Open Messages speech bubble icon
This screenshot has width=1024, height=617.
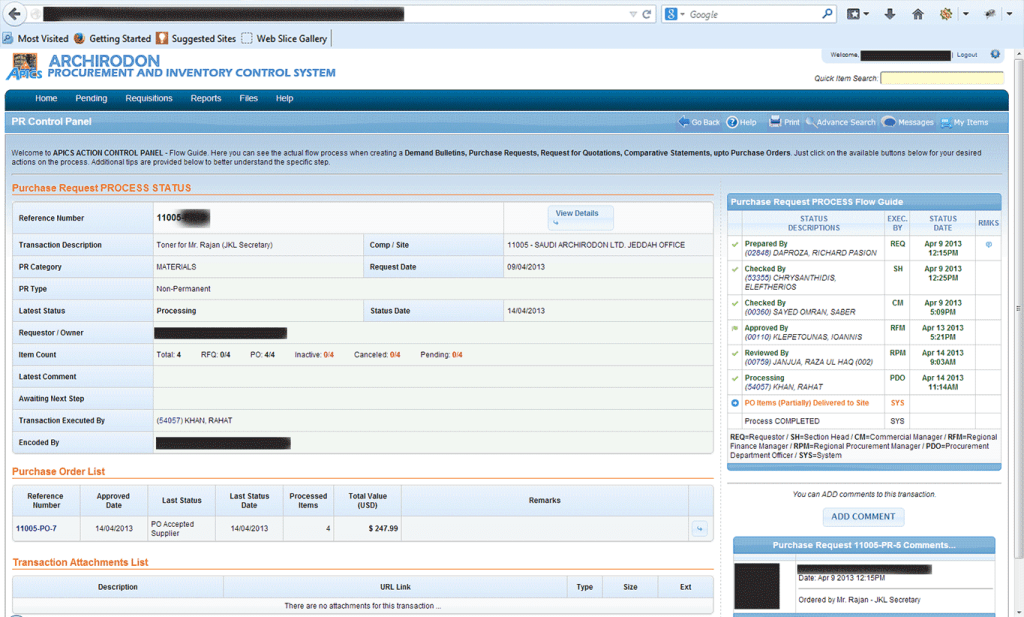click(x=889, y=122)
